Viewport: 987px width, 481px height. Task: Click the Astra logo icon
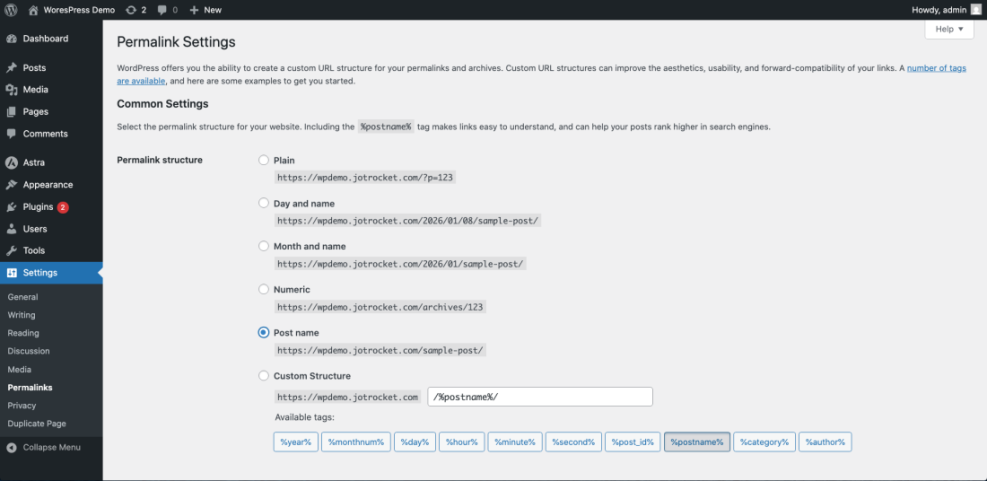point(11,162)
